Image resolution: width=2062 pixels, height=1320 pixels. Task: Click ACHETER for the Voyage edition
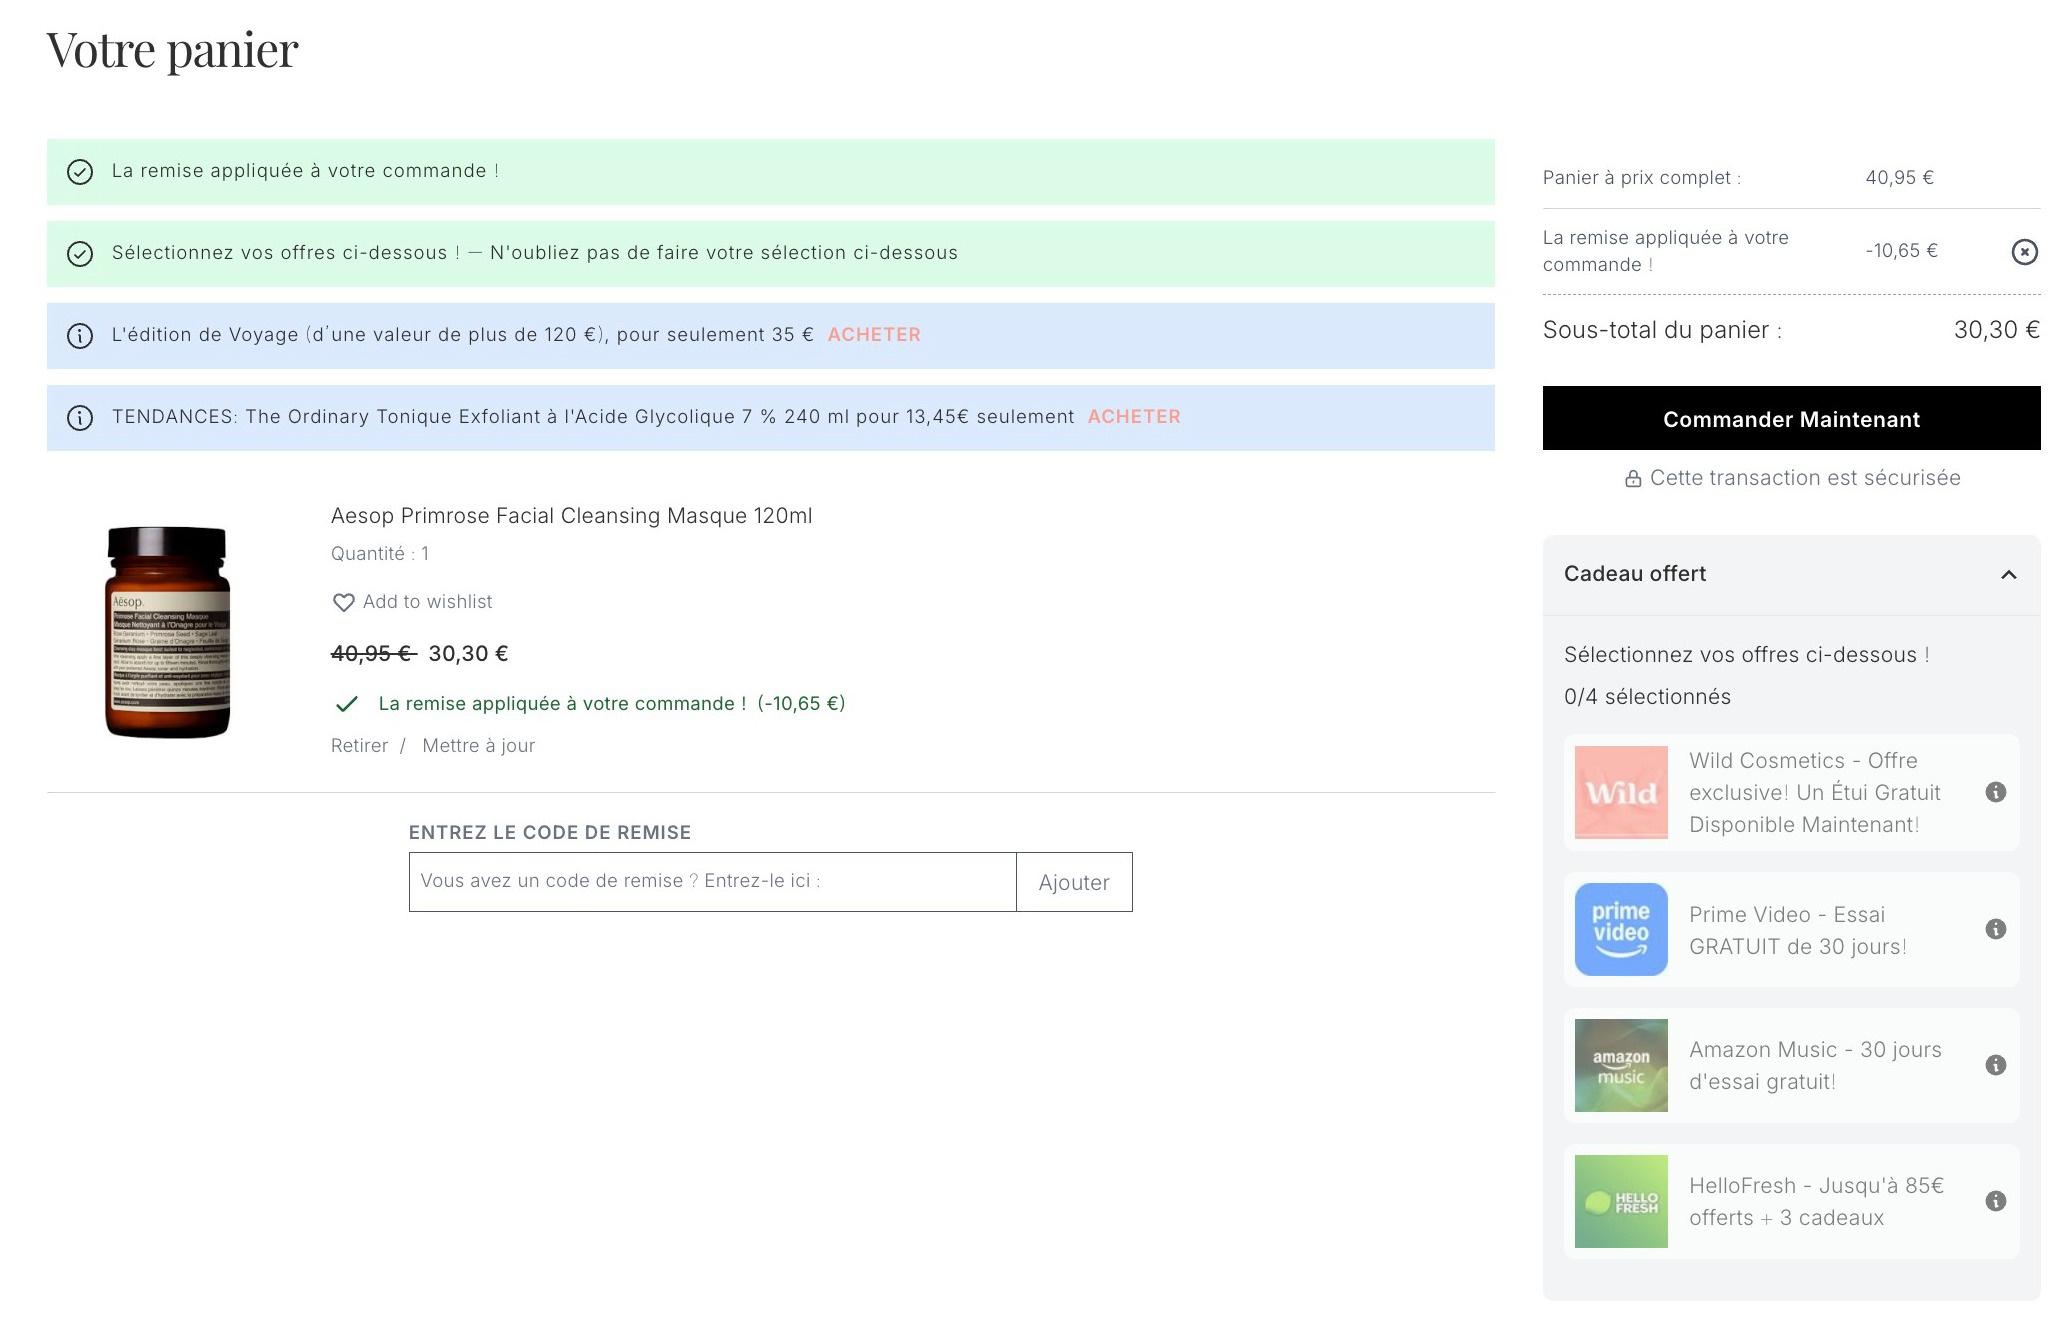pyautogui.click(x=874, y=335)
